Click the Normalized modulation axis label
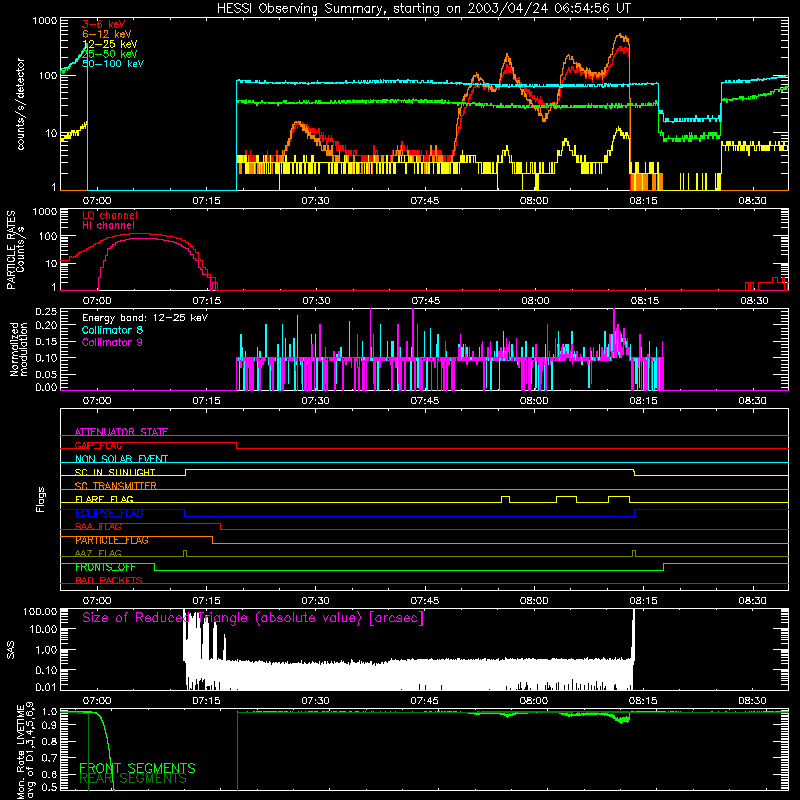The image size is (800, 800). point(18,349)
